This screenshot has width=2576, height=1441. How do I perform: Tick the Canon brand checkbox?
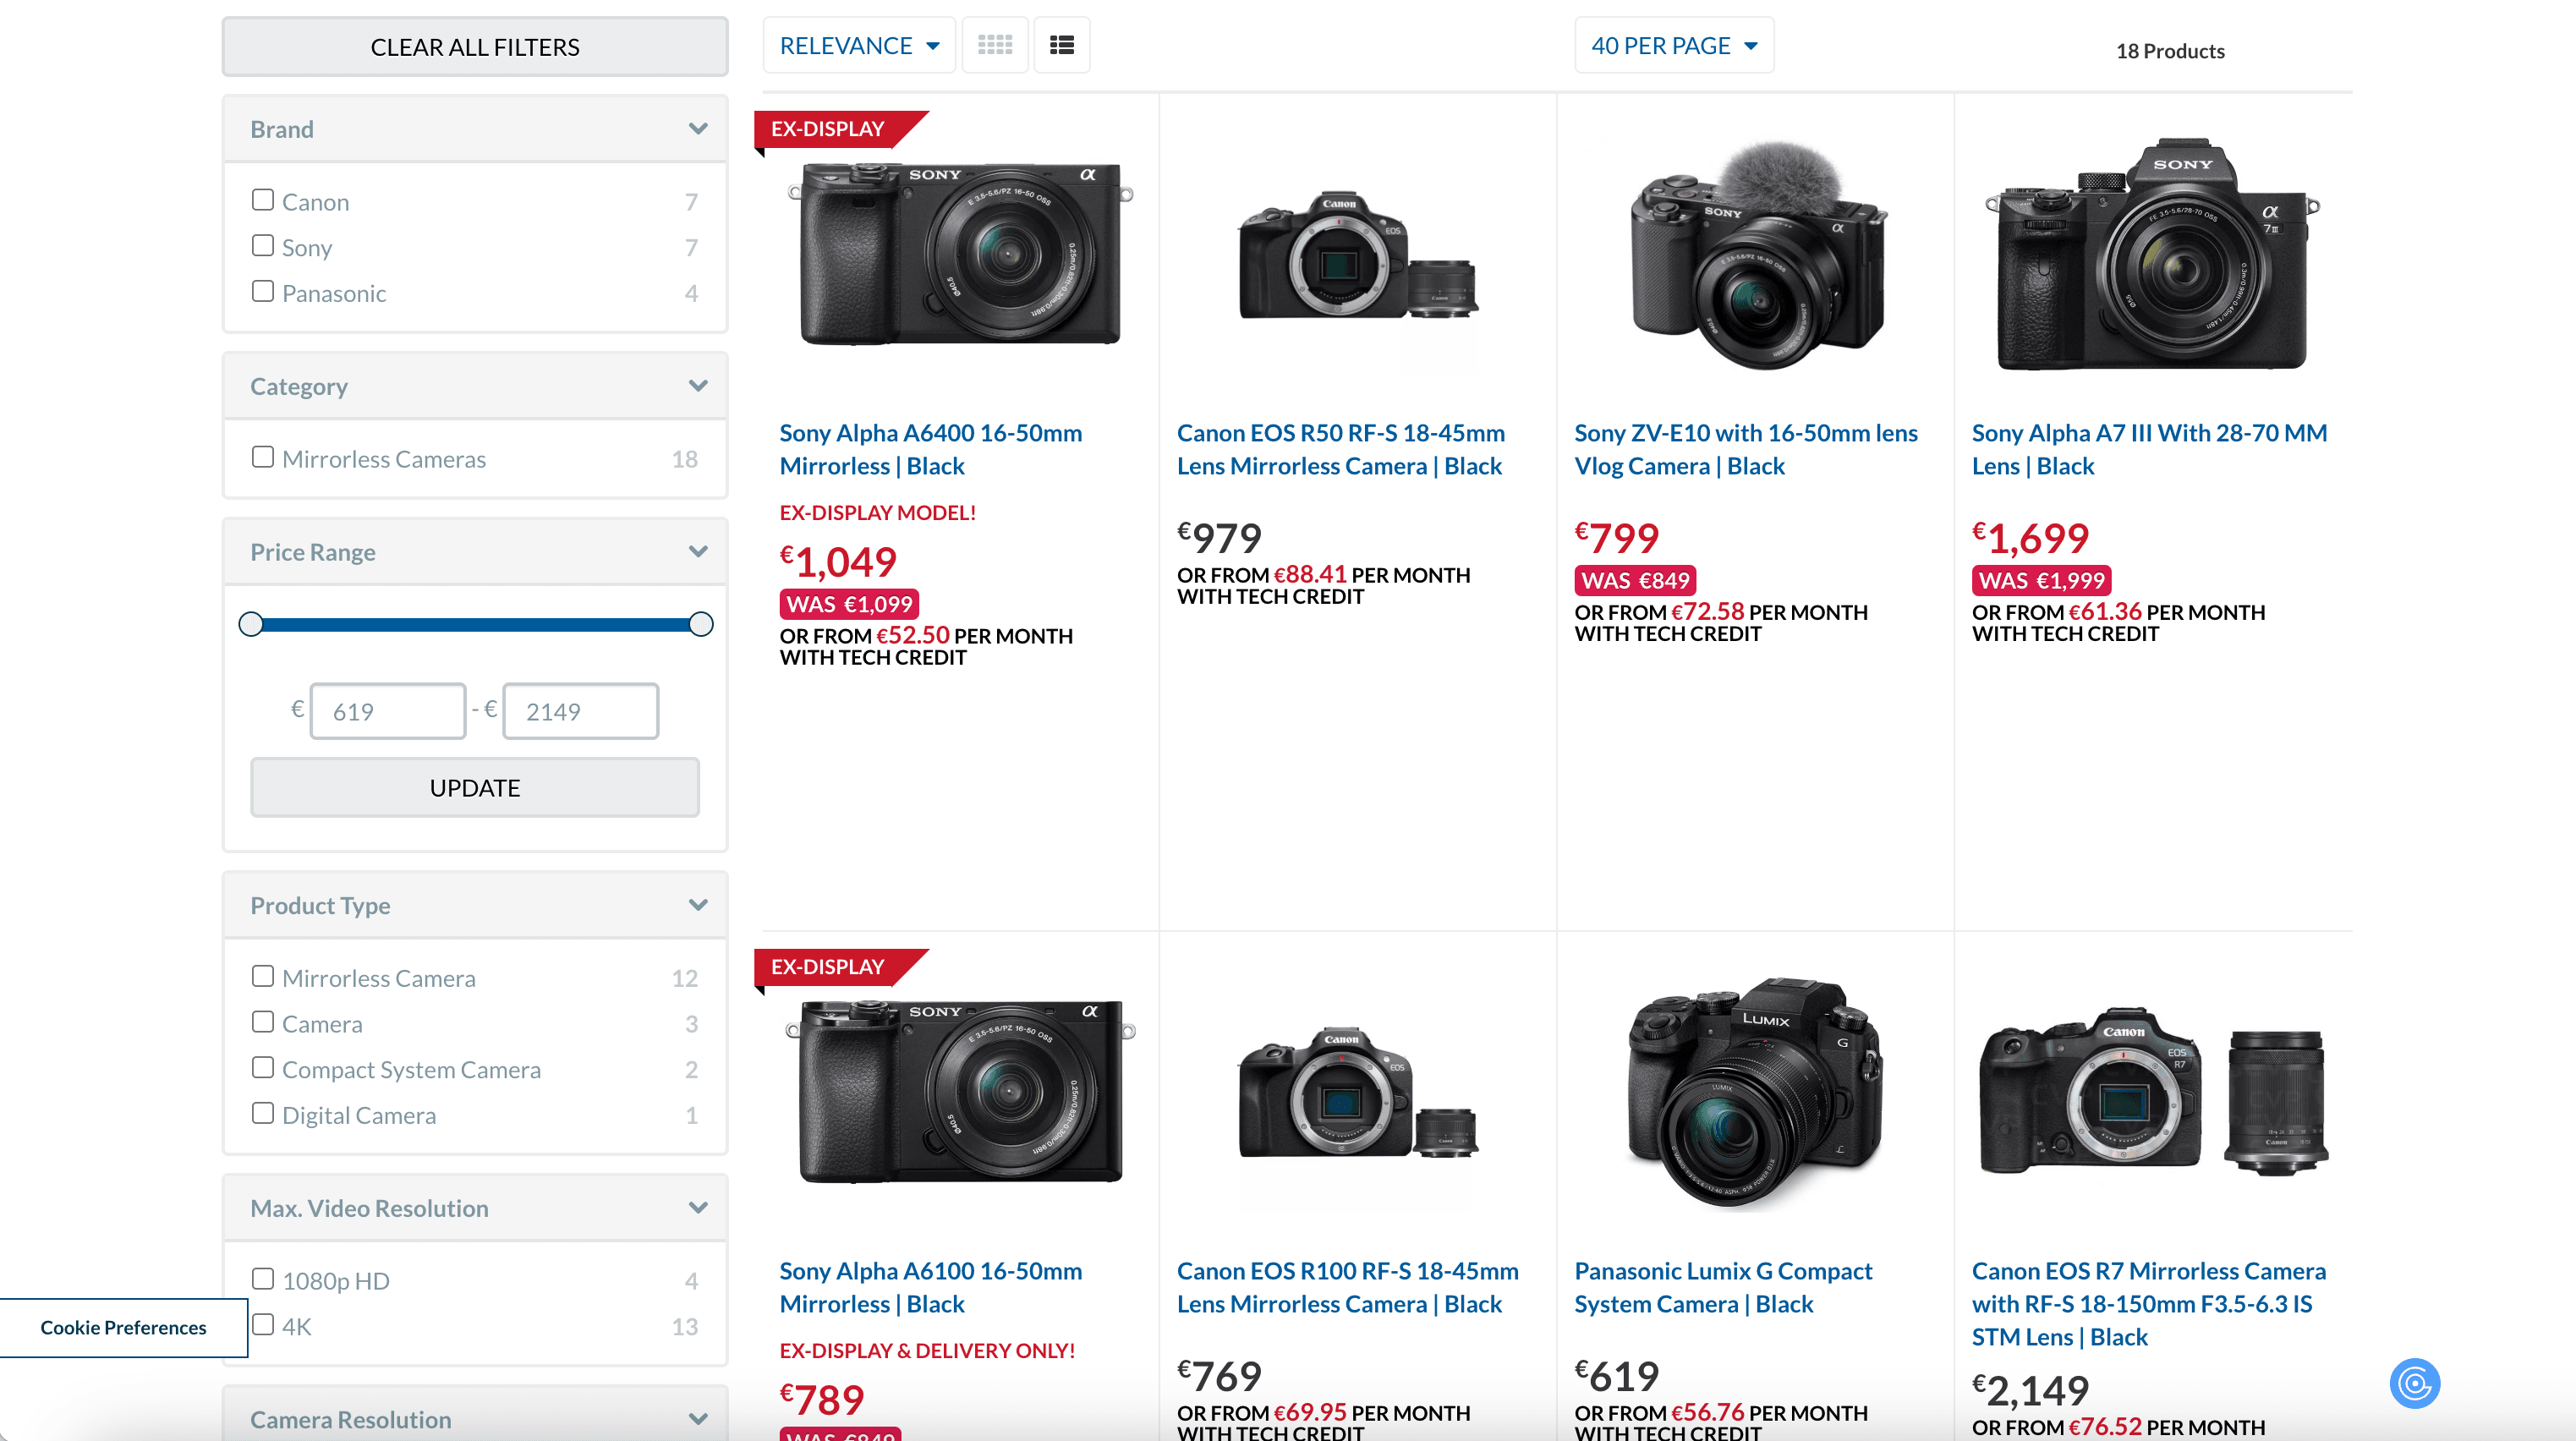pos(263,200)
